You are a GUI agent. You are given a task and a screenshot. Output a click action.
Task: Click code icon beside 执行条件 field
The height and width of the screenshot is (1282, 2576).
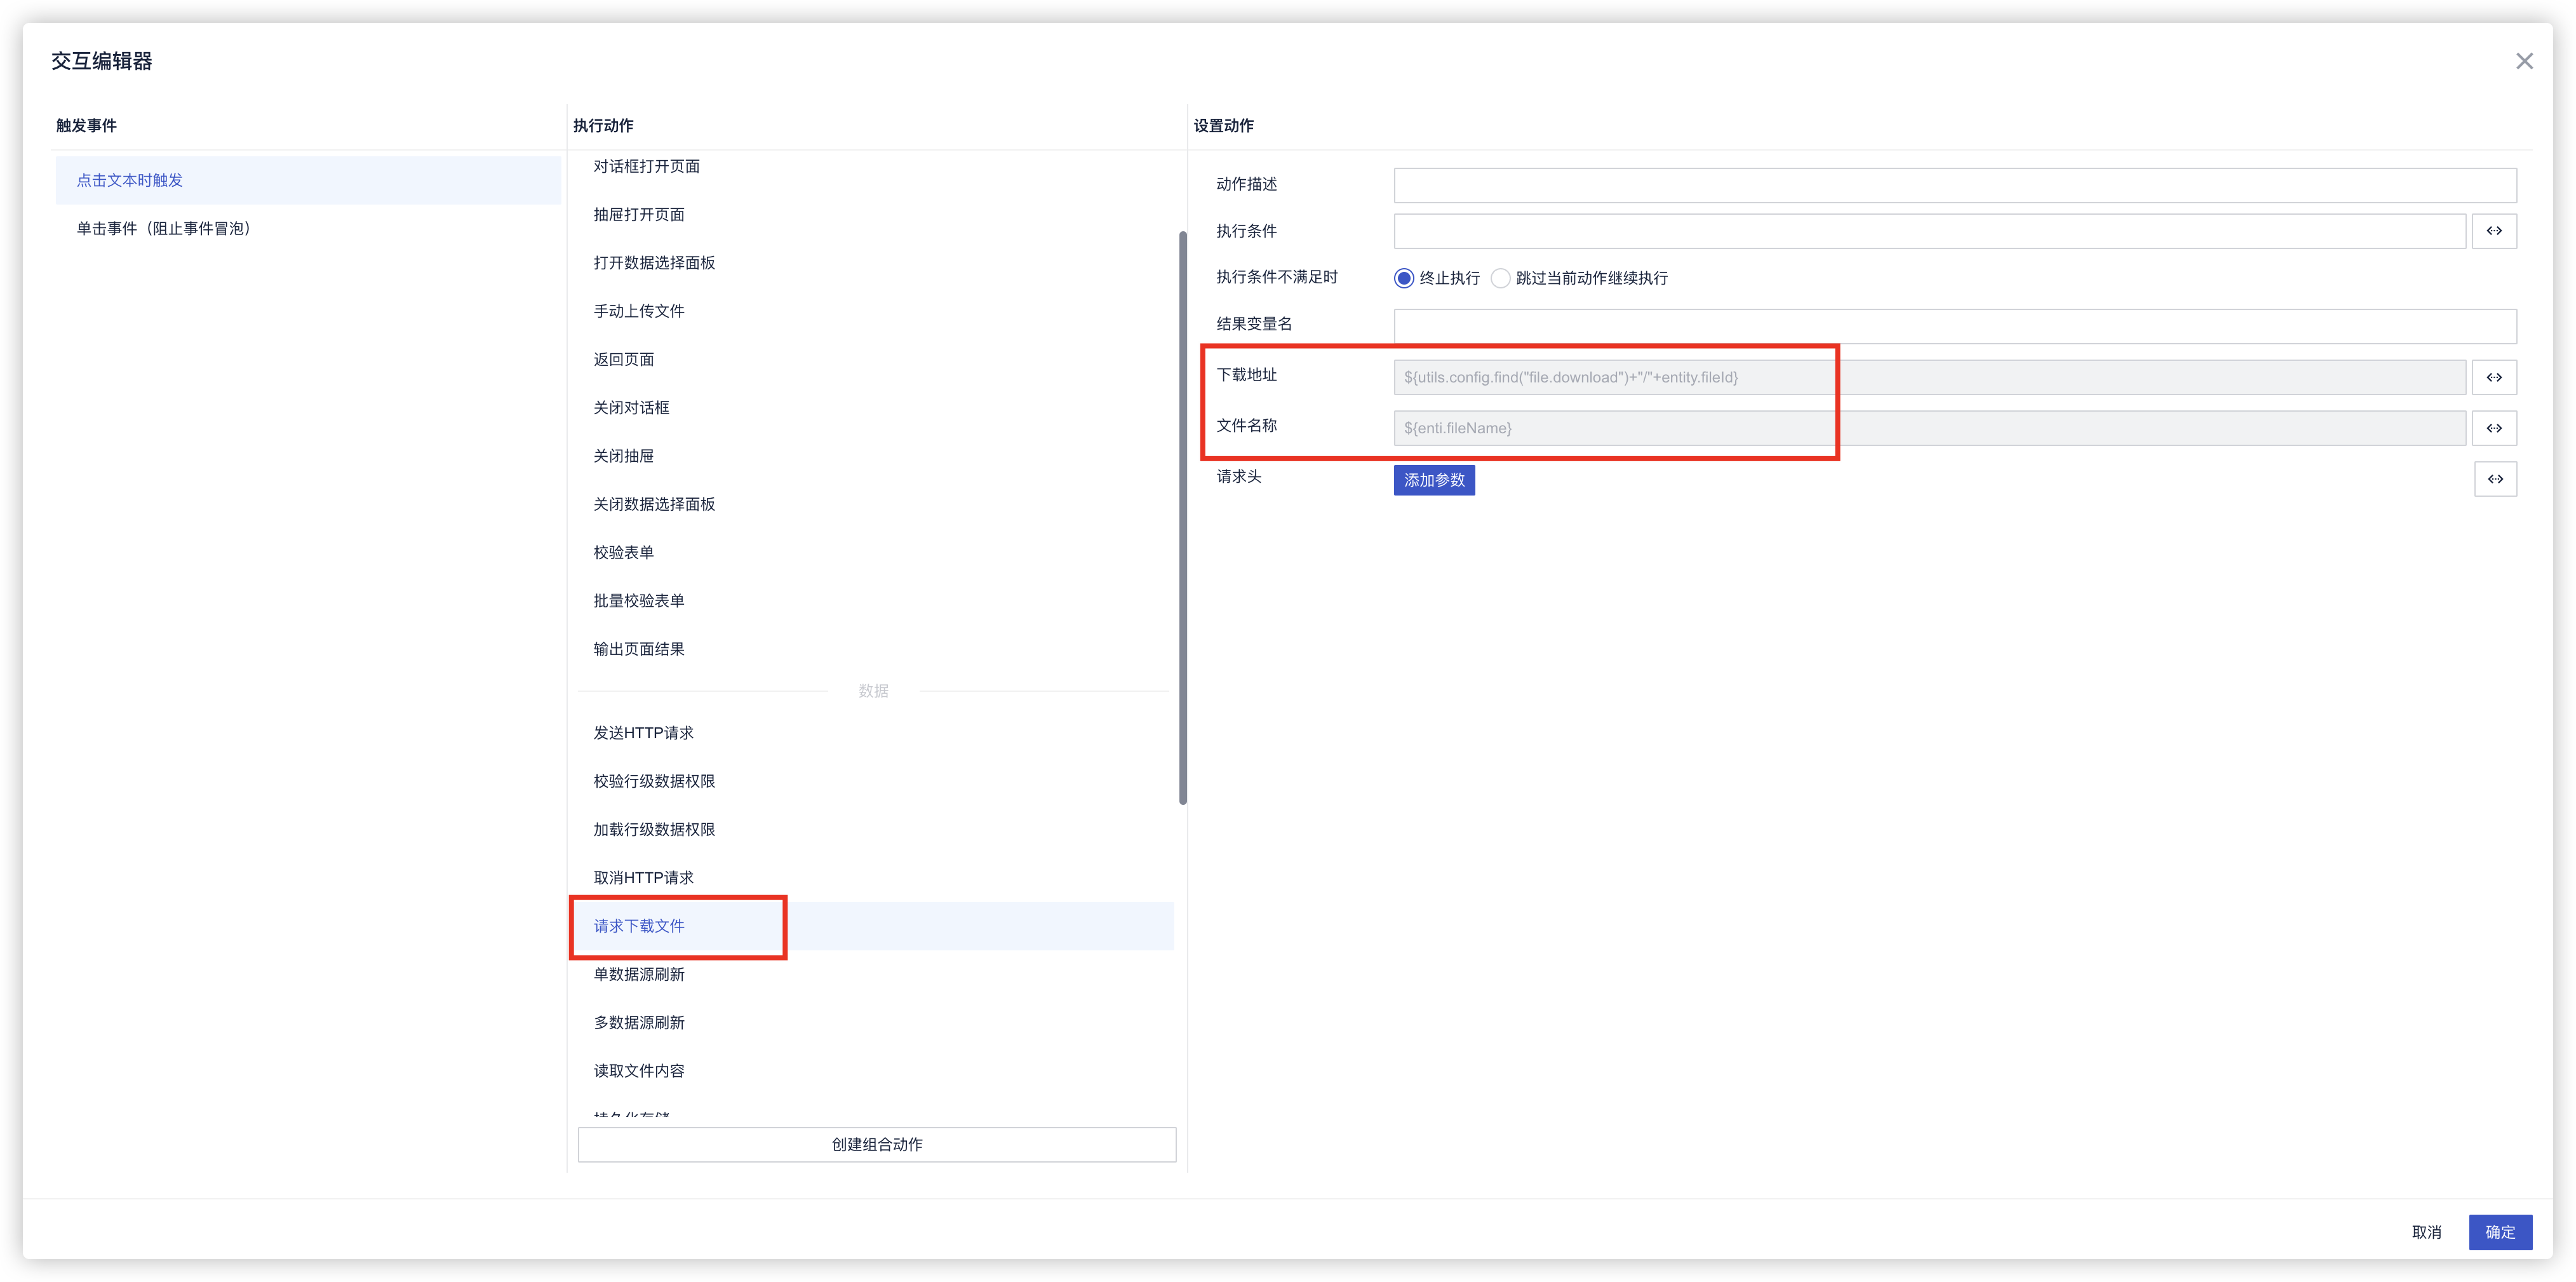[x=2494, y=231]
